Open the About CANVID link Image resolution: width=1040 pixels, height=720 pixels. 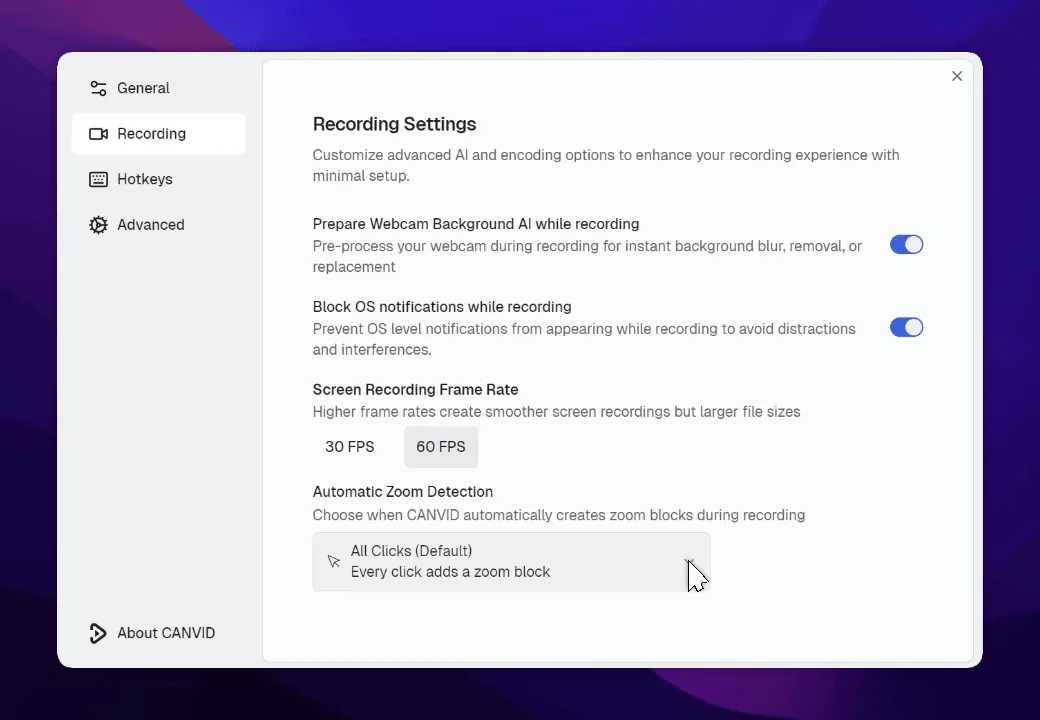[166, 633]
